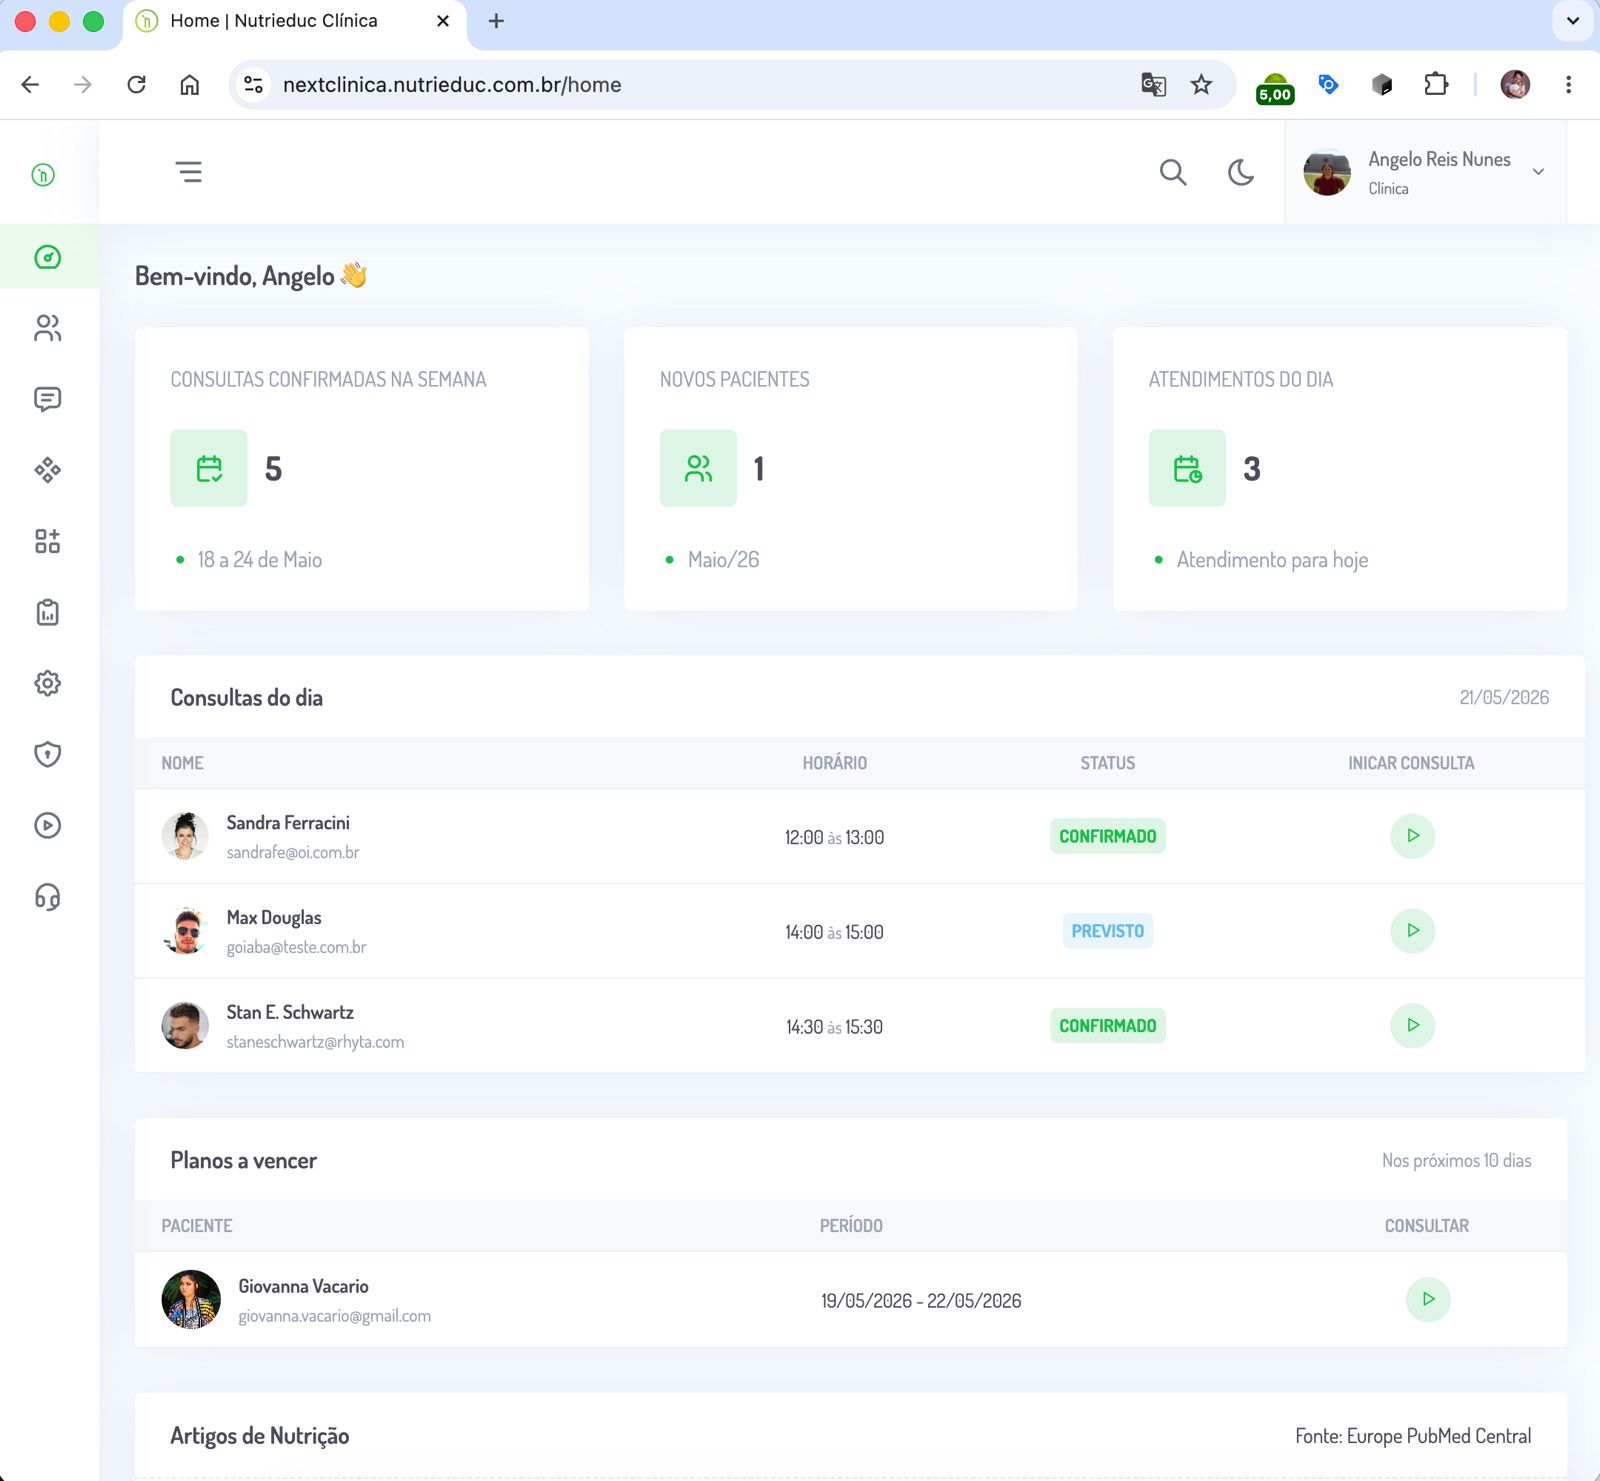Click email giovanna.vacario@gmail.com

335,1316
